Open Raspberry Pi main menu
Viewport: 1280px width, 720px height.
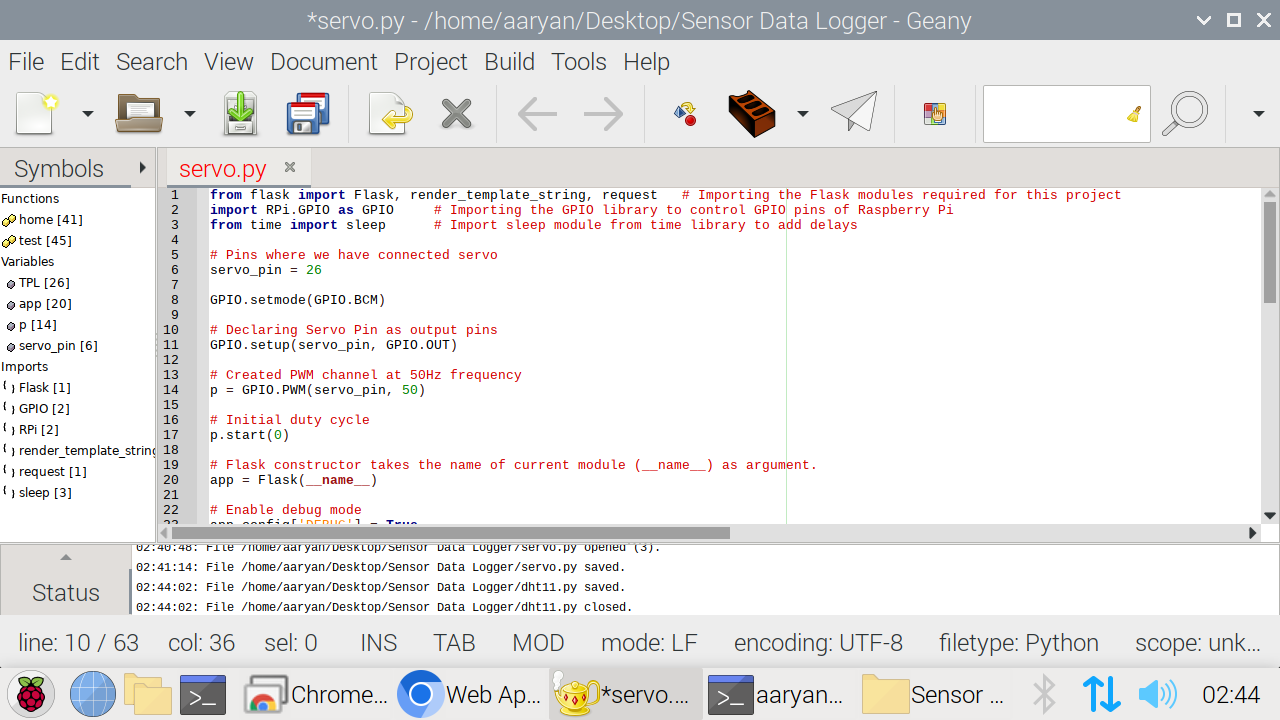(30, 694)
